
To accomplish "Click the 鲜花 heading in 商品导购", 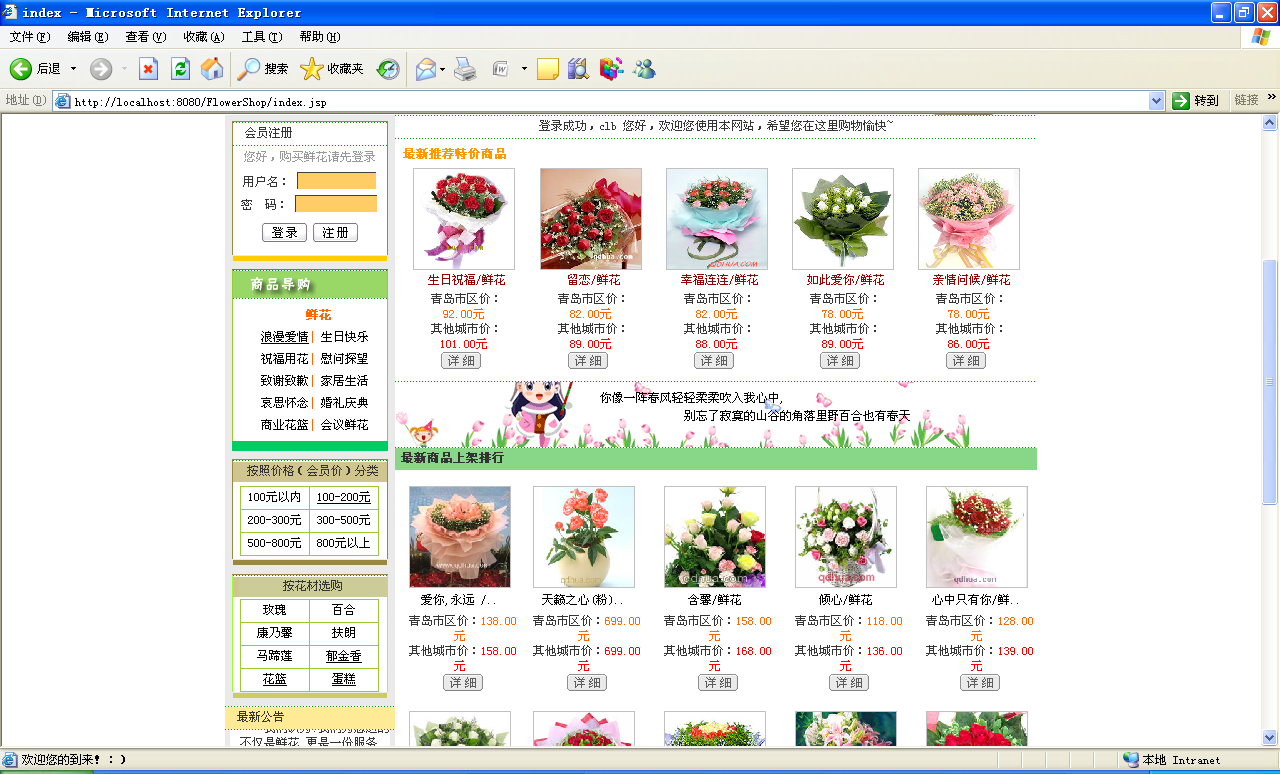I will coord(318,315).
